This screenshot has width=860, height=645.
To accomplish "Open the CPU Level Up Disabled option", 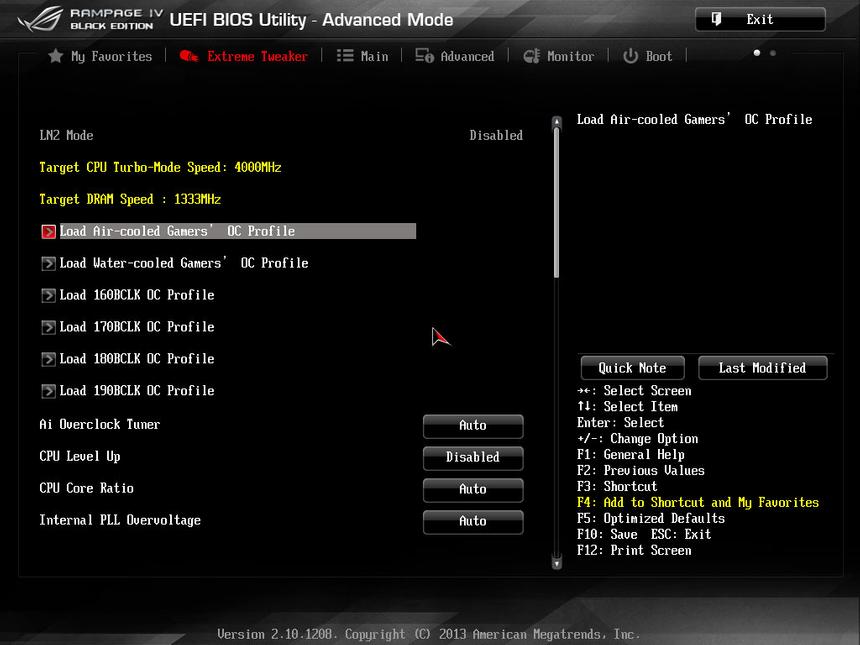I will click(473, 457).
